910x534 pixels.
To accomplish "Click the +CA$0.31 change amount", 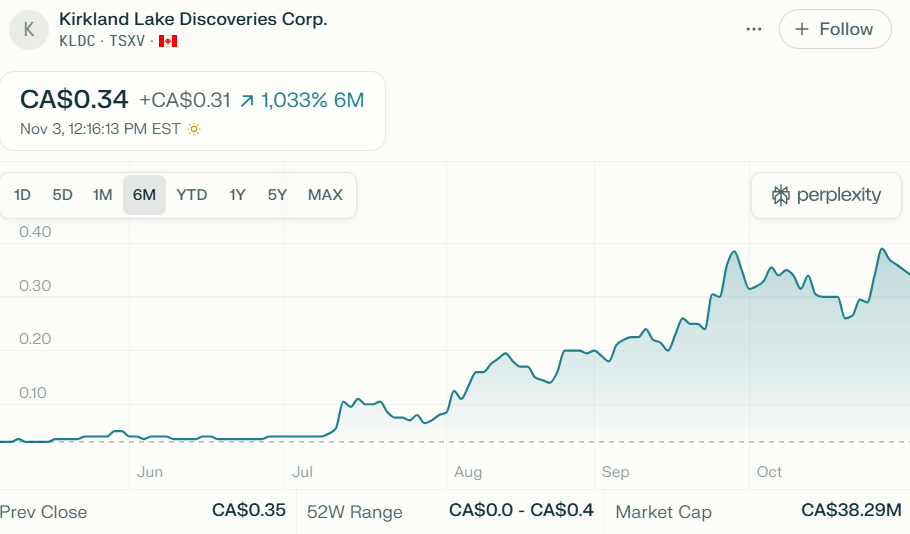I will coord(185,100).
